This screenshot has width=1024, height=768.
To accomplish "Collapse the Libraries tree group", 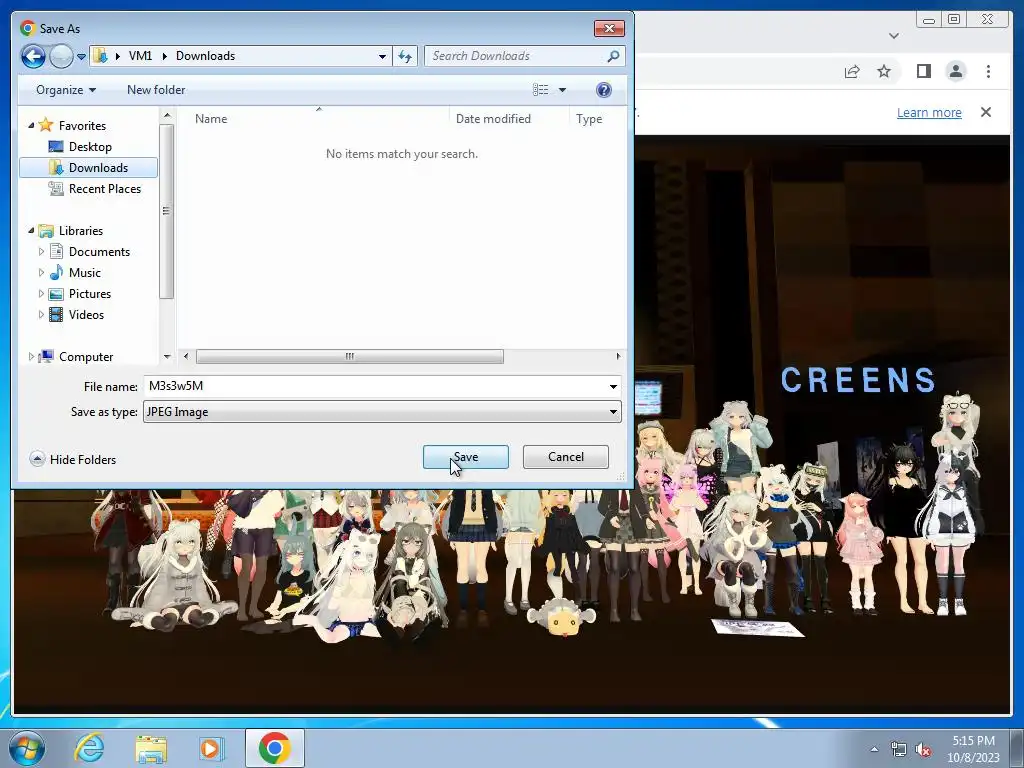I will coord(31,231).
